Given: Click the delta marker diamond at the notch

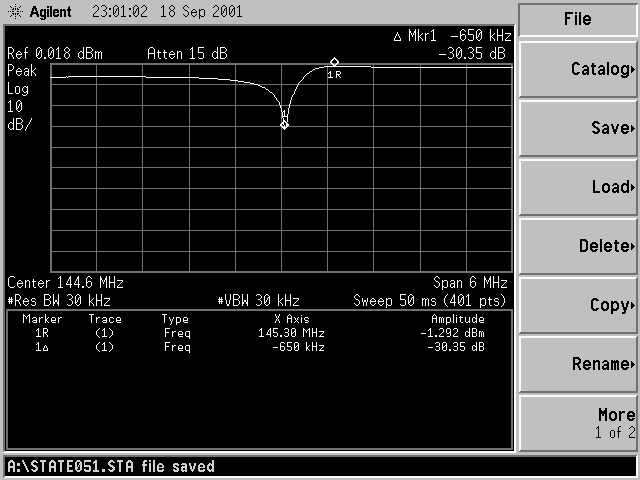Looking at the screenshot, I should [x=284, y=124].
